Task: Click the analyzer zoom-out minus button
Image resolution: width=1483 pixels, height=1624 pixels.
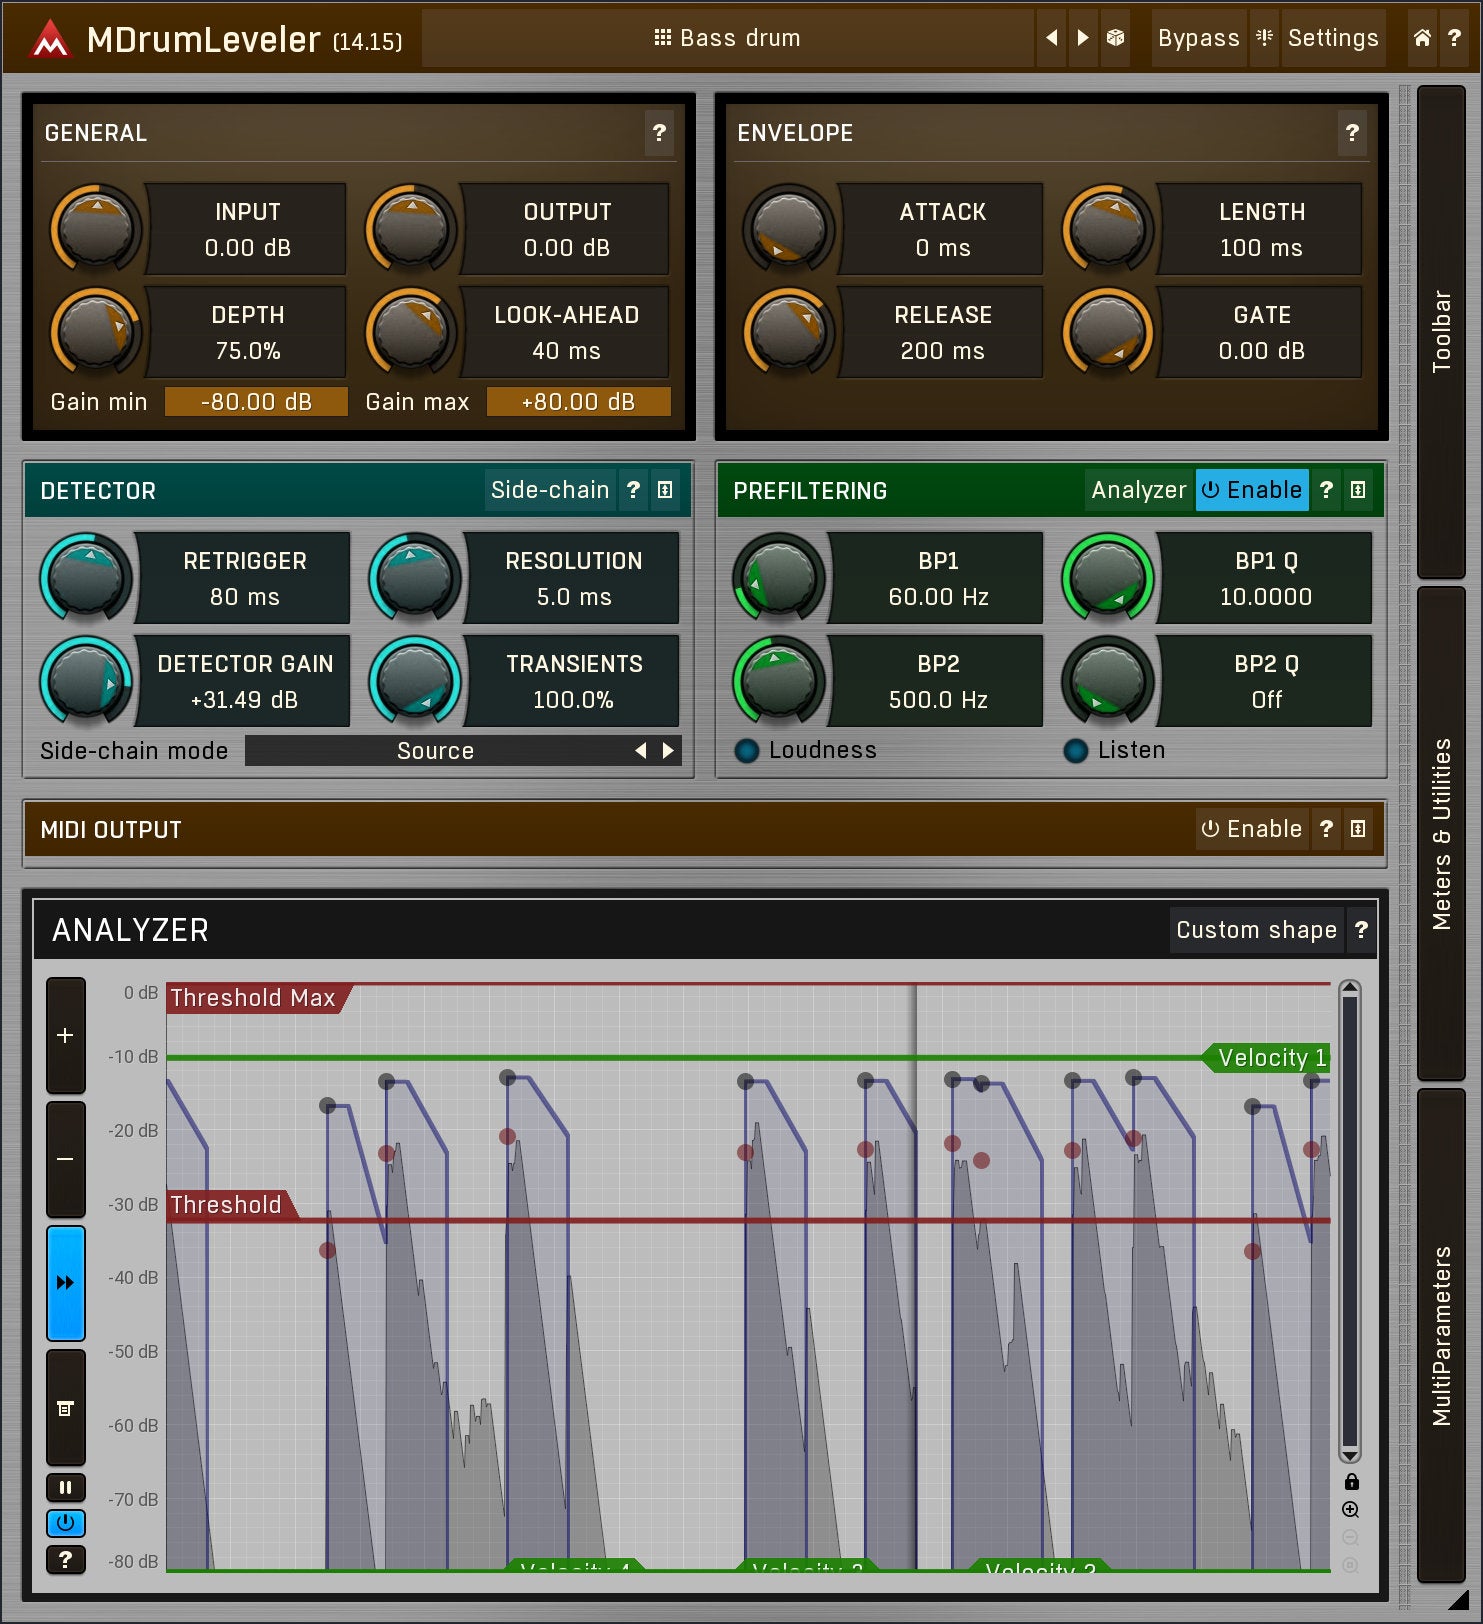Action: pyautogui.click(x=66, y=1159)
